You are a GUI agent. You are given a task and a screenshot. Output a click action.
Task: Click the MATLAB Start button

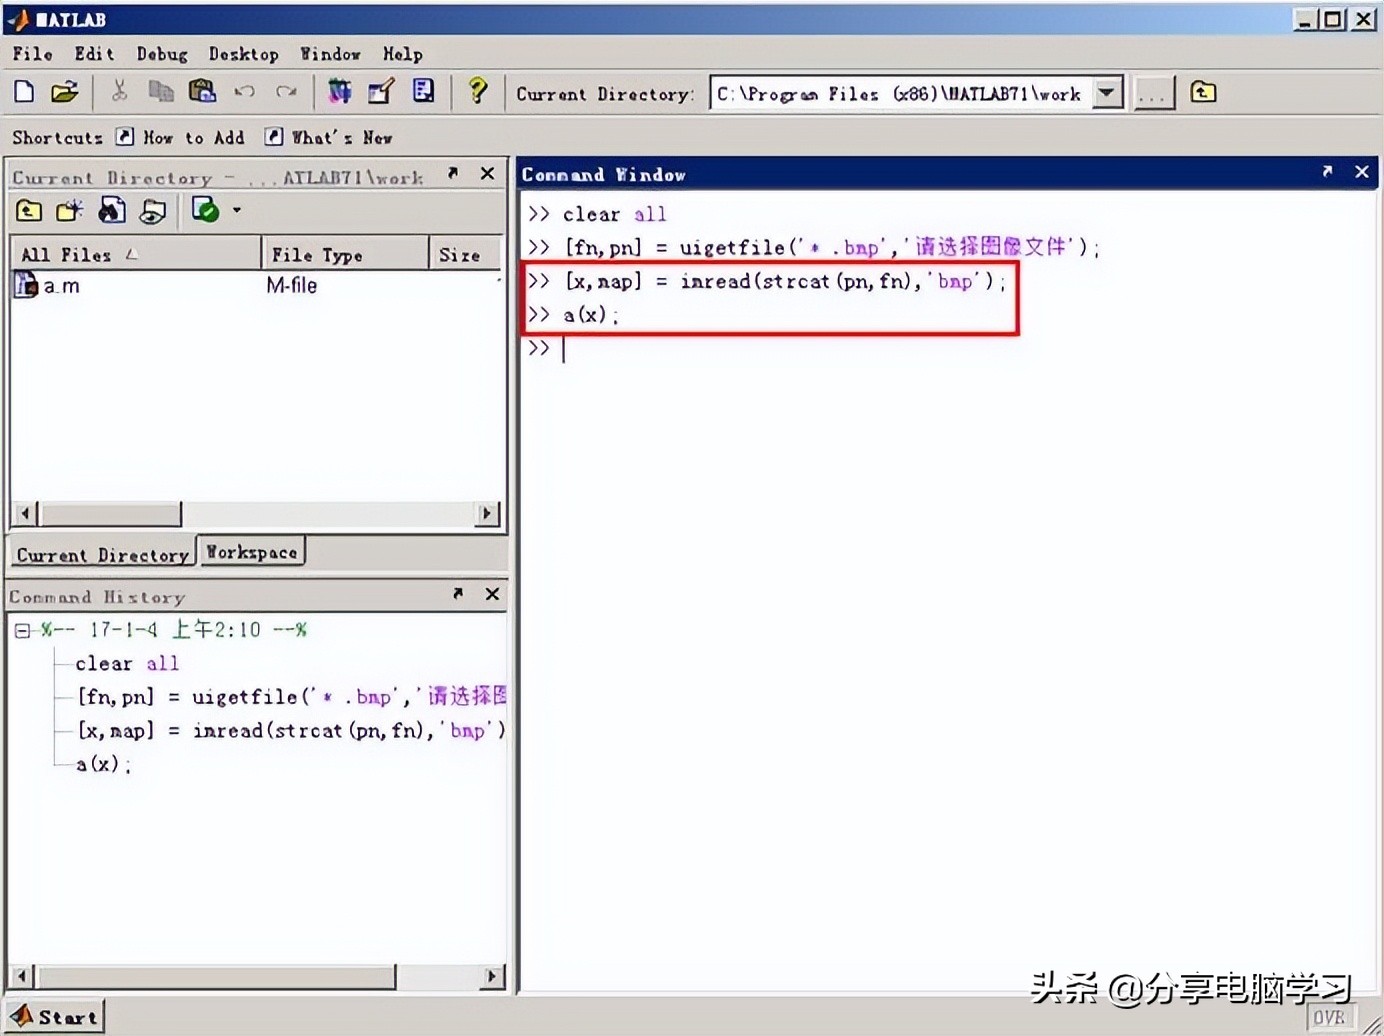point(55,1017)
